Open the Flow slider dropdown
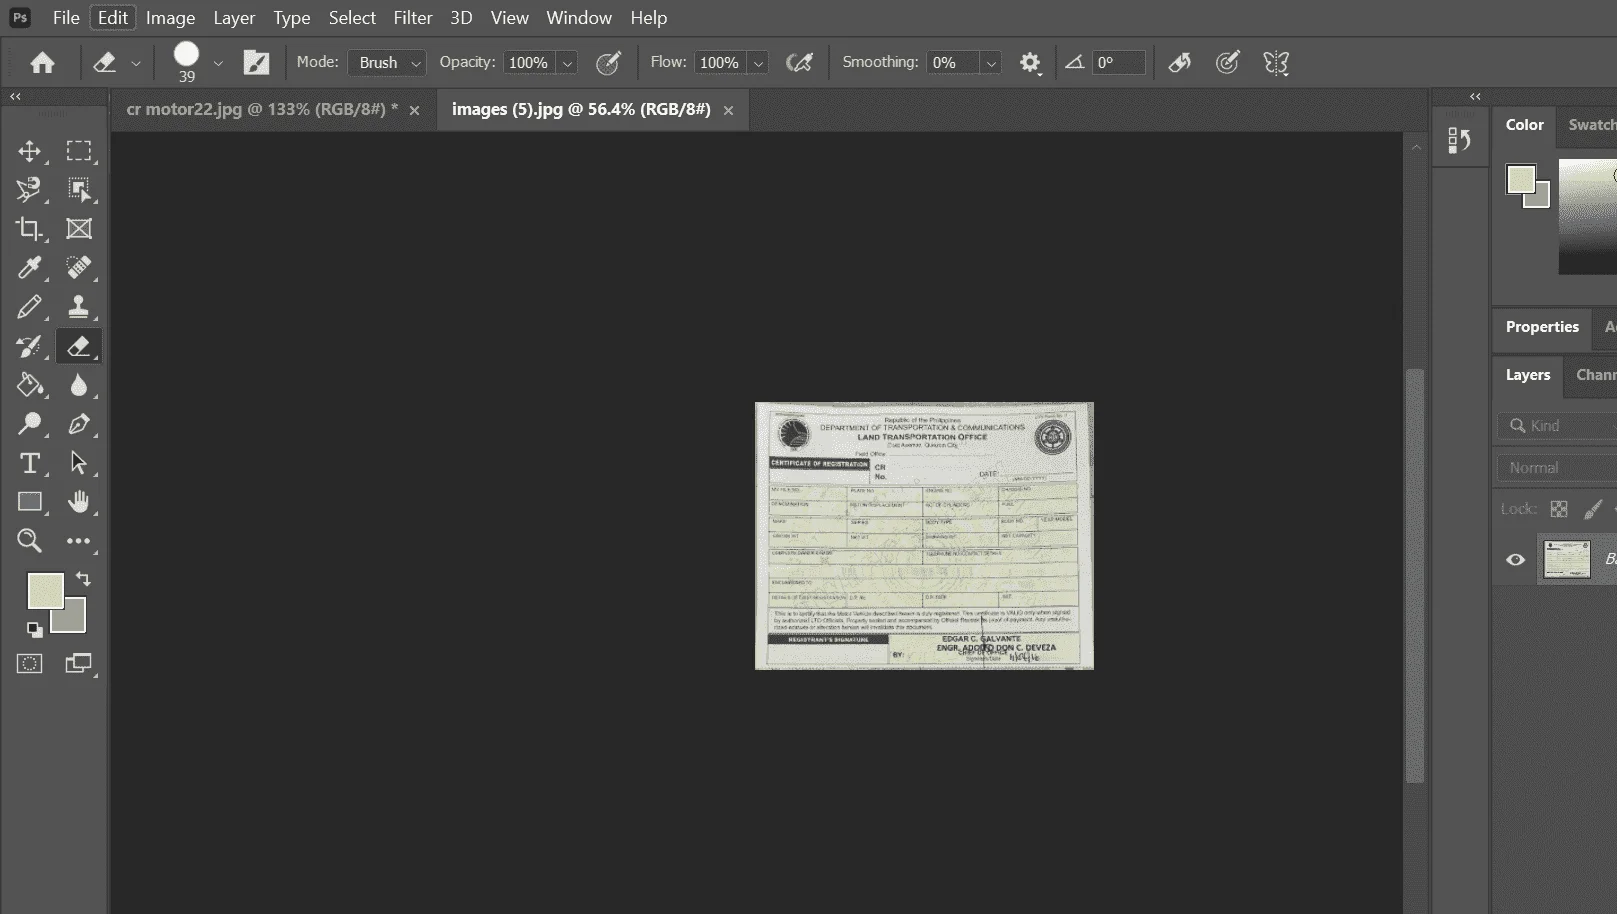1617x914 pixels. (758, 63)
